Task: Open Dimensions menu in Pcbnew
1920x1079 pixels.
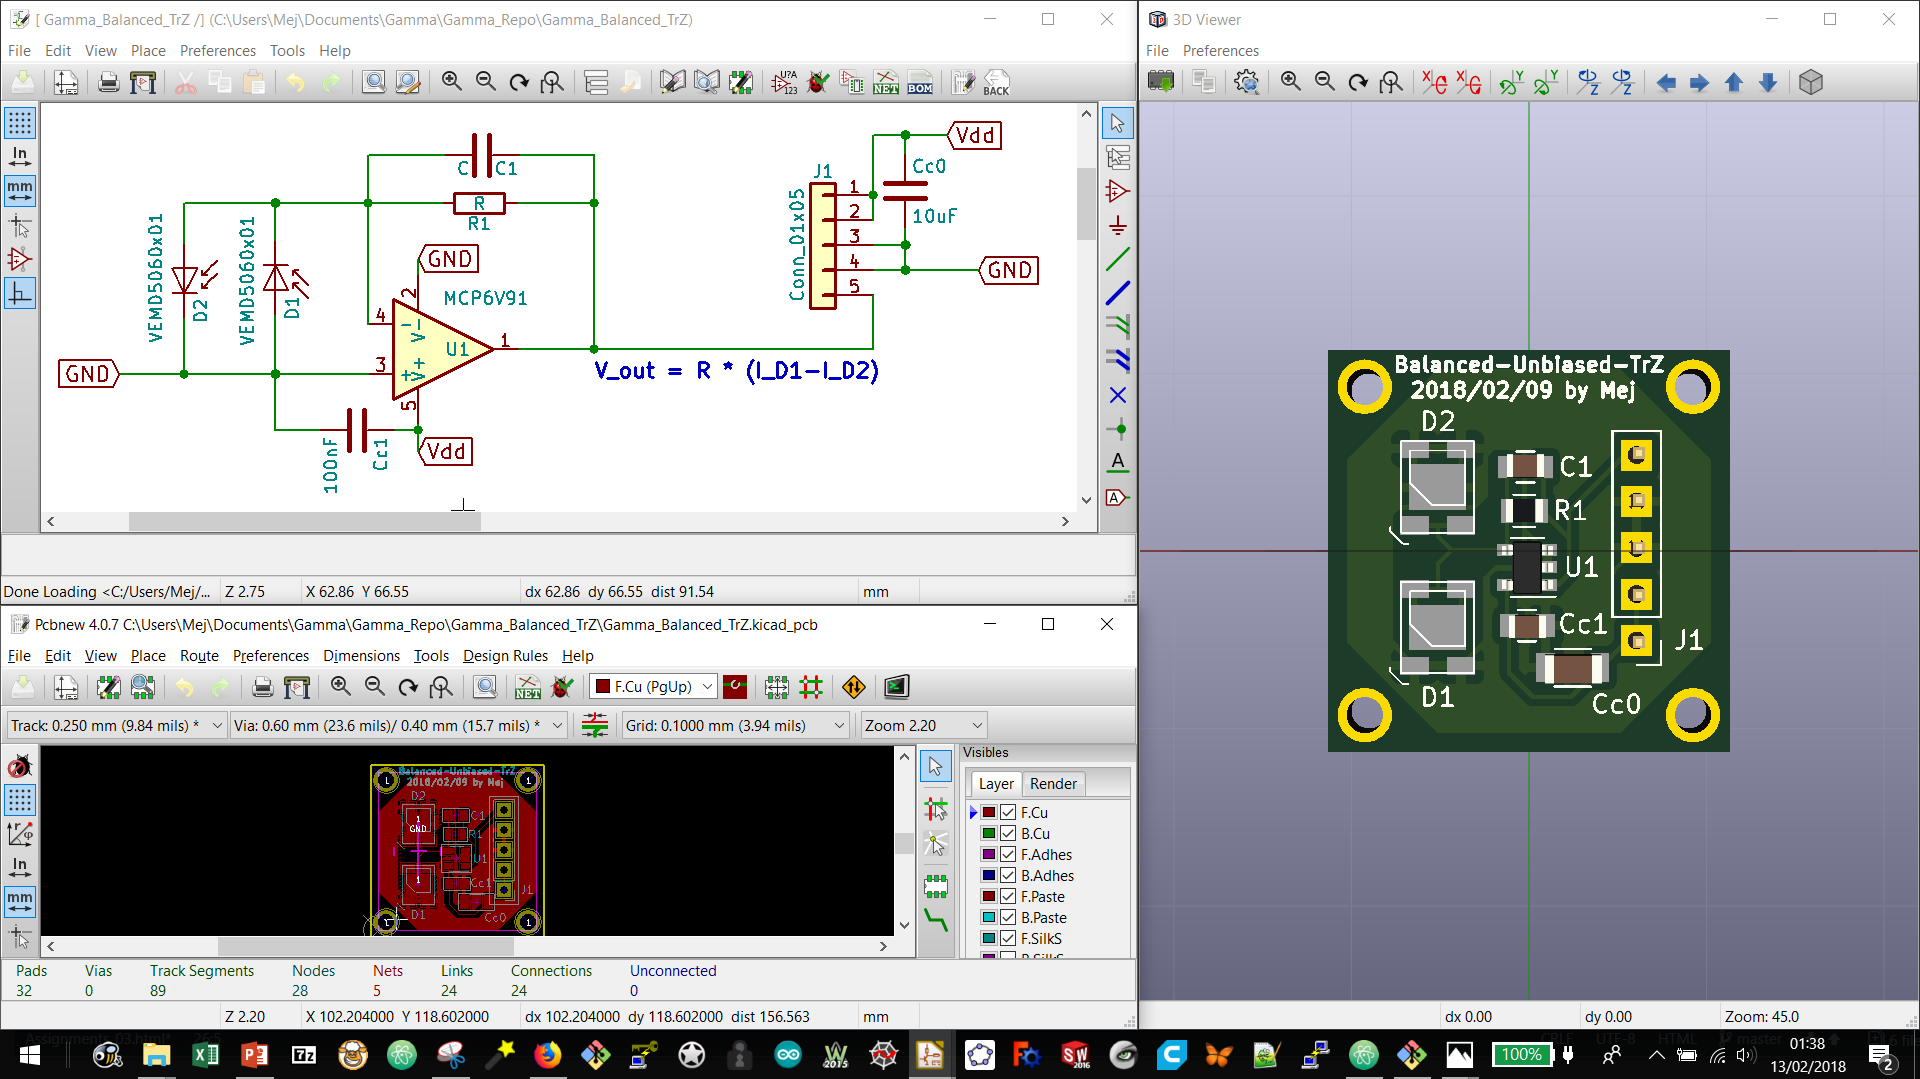Action: [361, 656]
